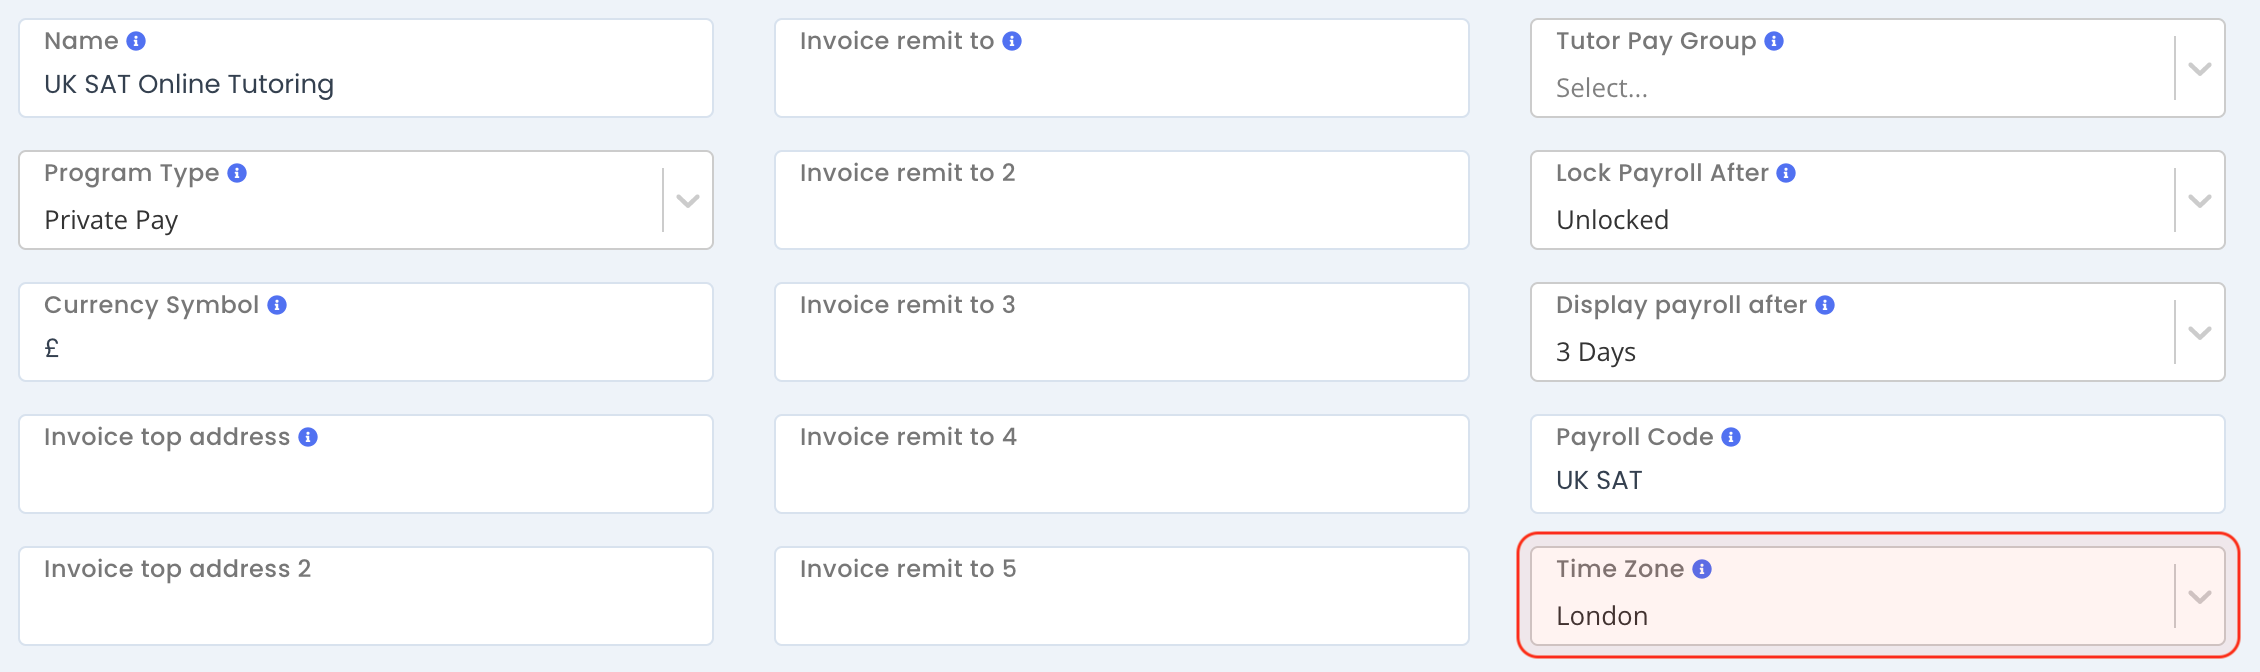Viewport: 2260px width, 672px height.
Task: Click the Invoice remit to 5 field
Action: pyautogui.click(x=1122, y=596)
